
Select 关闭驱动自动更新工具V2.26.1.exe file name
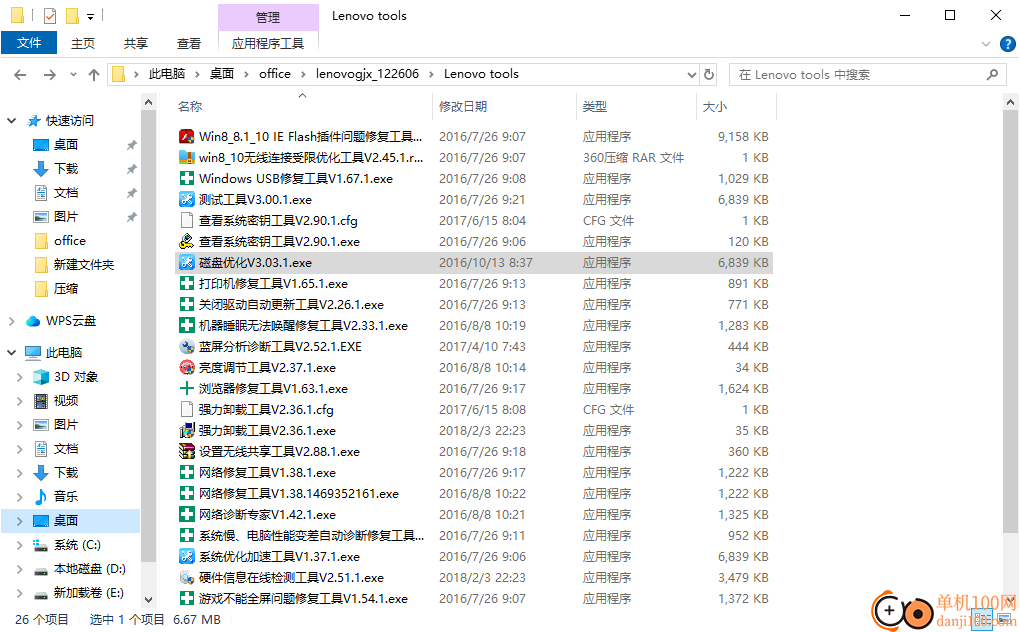coord(291,305)
